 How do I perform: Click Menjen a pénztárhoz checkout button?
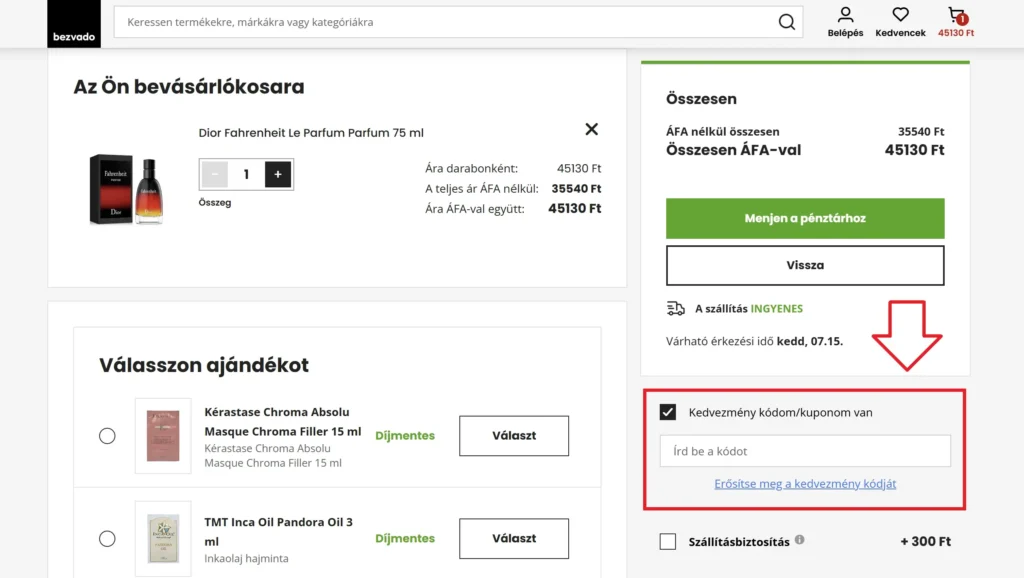pyautogui.click(x=805, y=218)
